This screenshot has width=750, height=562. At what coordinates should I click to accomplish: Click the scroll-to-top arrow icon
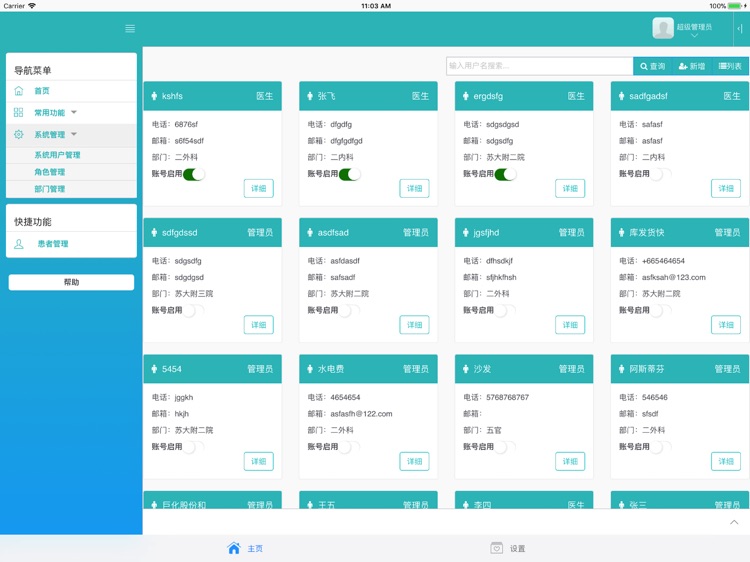coord(734,522)
